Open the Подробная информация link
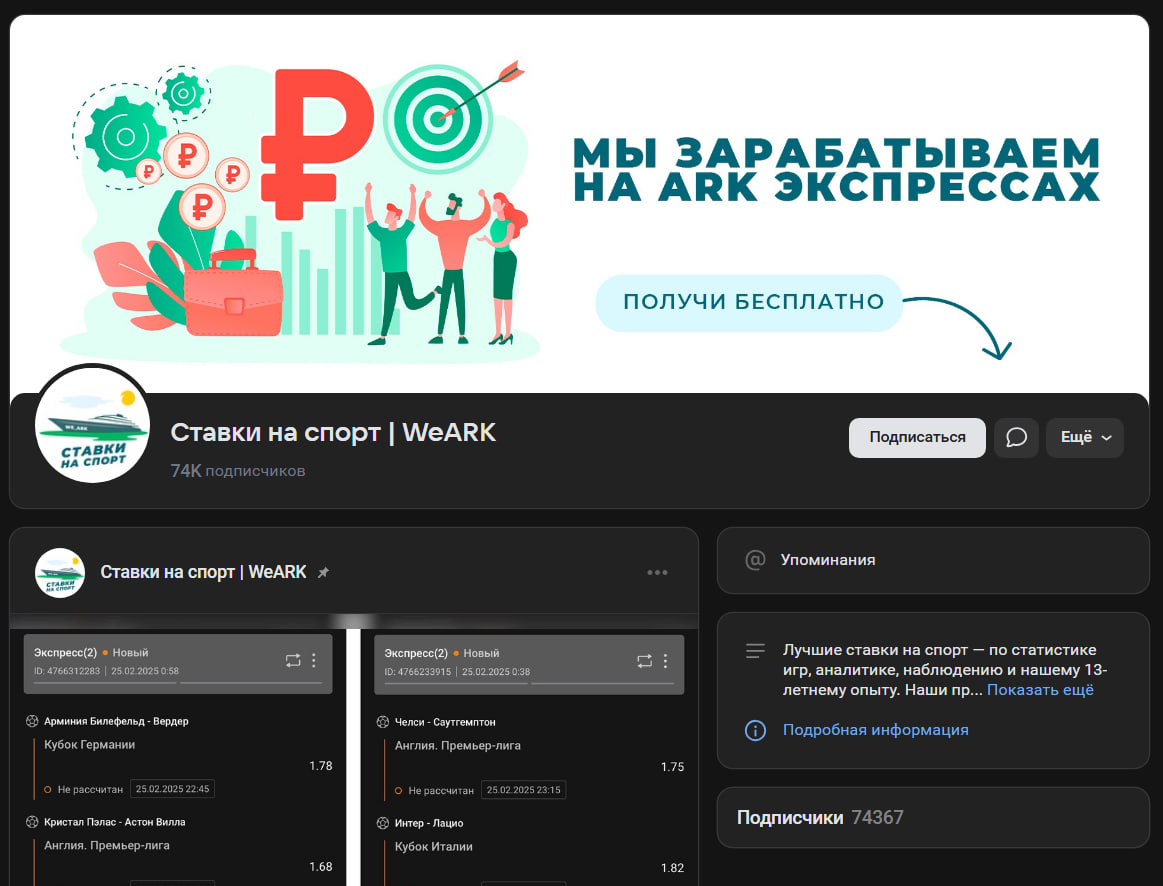Image resolution: width=1163 pixels, height=886 pixels. 875,730
